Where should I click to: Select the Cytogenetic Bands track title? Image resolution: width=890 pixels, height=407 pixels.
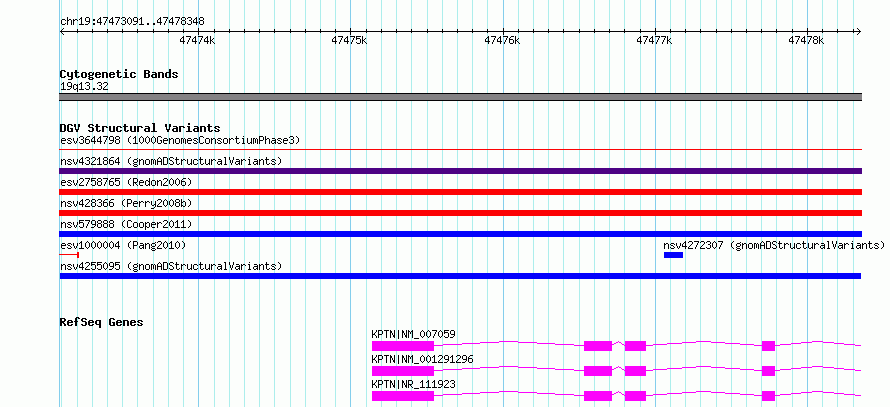click(x=119, y=74)
